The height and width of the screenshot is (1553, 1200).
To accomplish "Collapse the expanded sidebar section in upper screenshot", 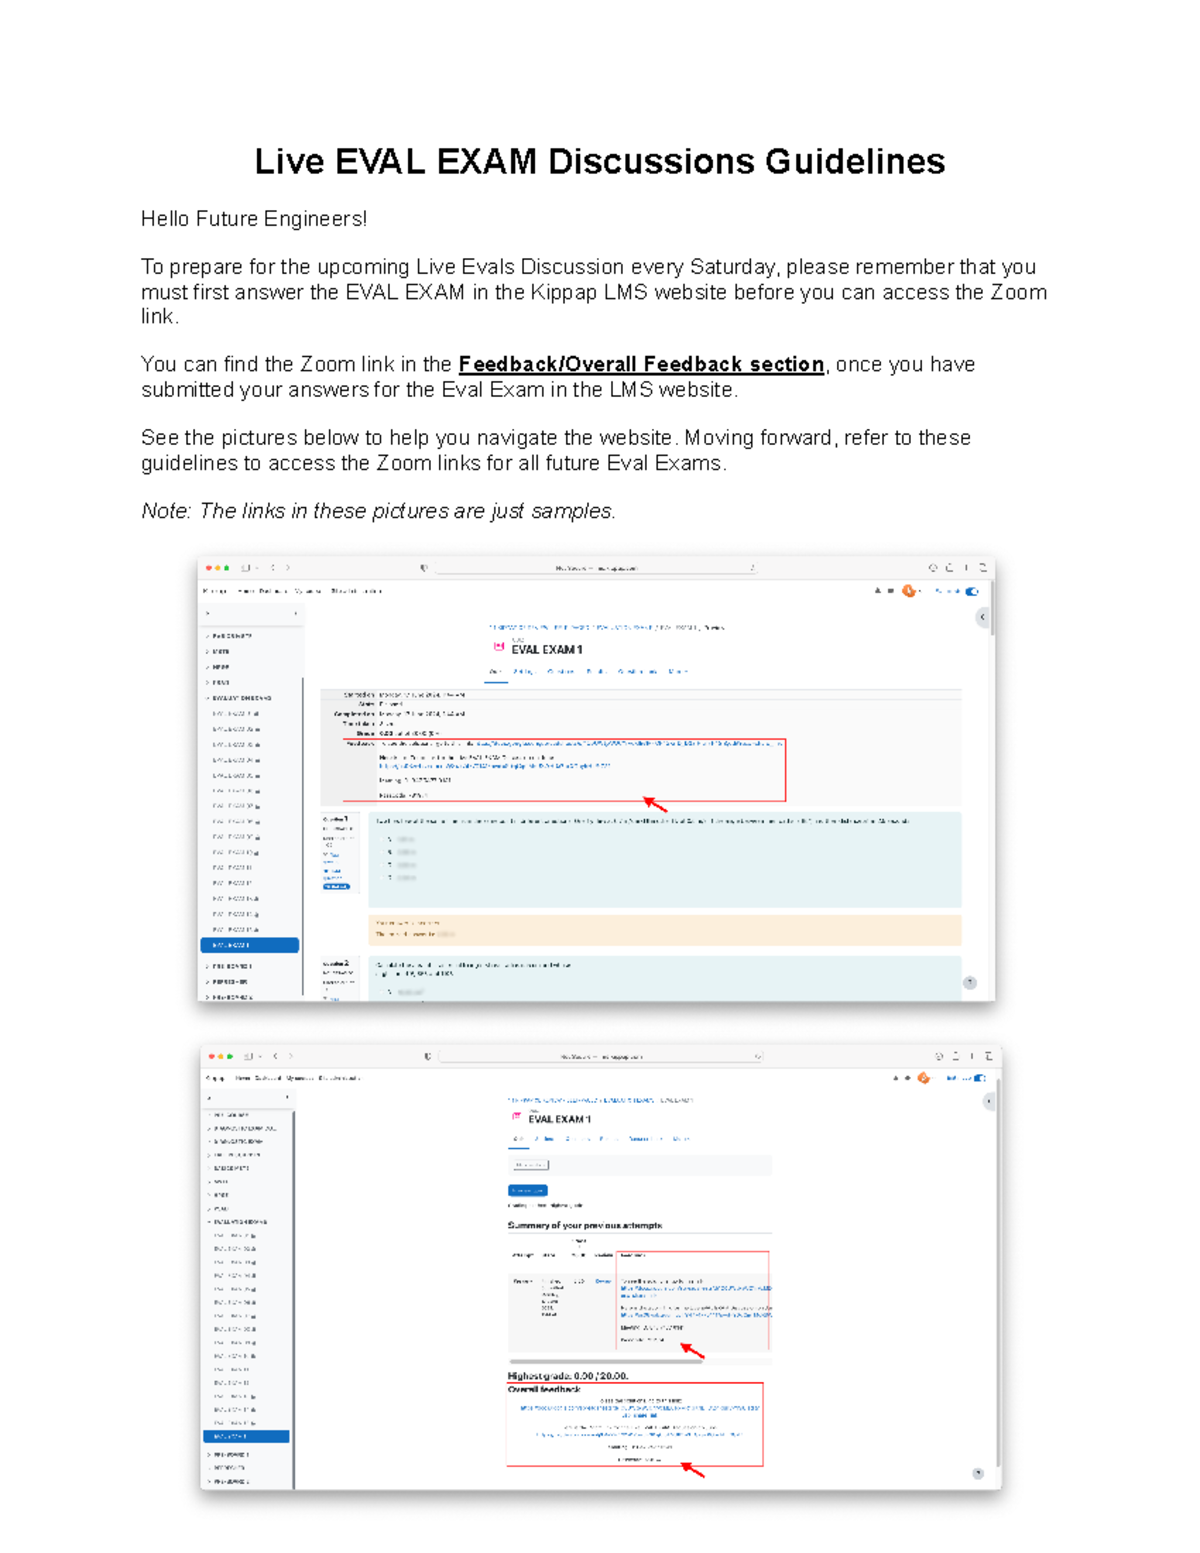I will point(208,698).
